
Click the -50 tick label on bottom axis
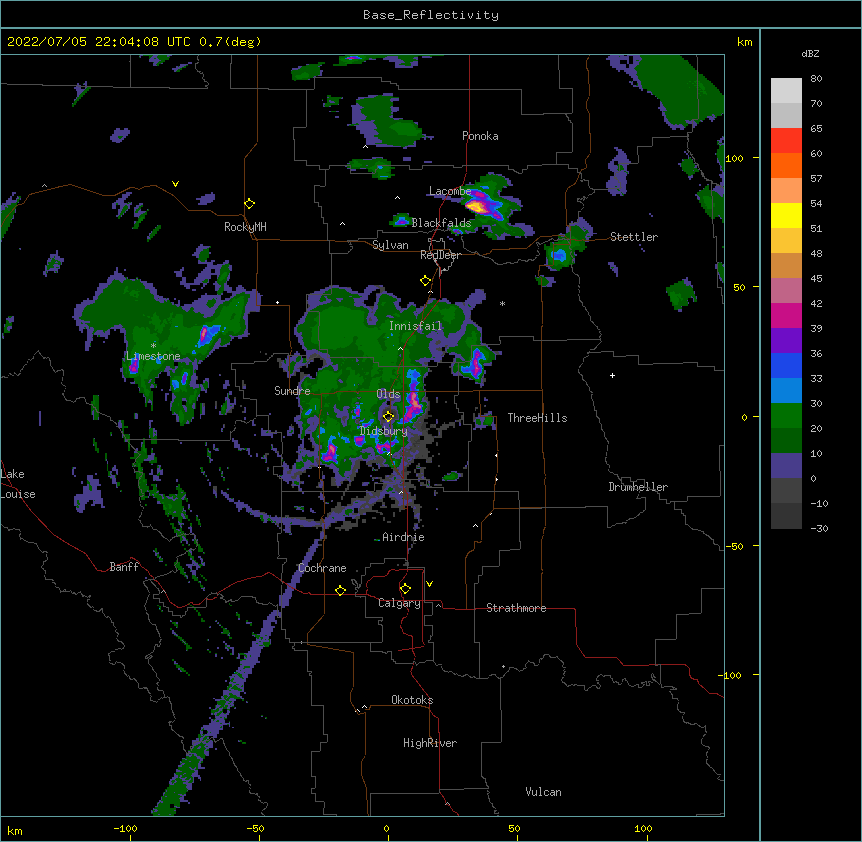[255, 828]
